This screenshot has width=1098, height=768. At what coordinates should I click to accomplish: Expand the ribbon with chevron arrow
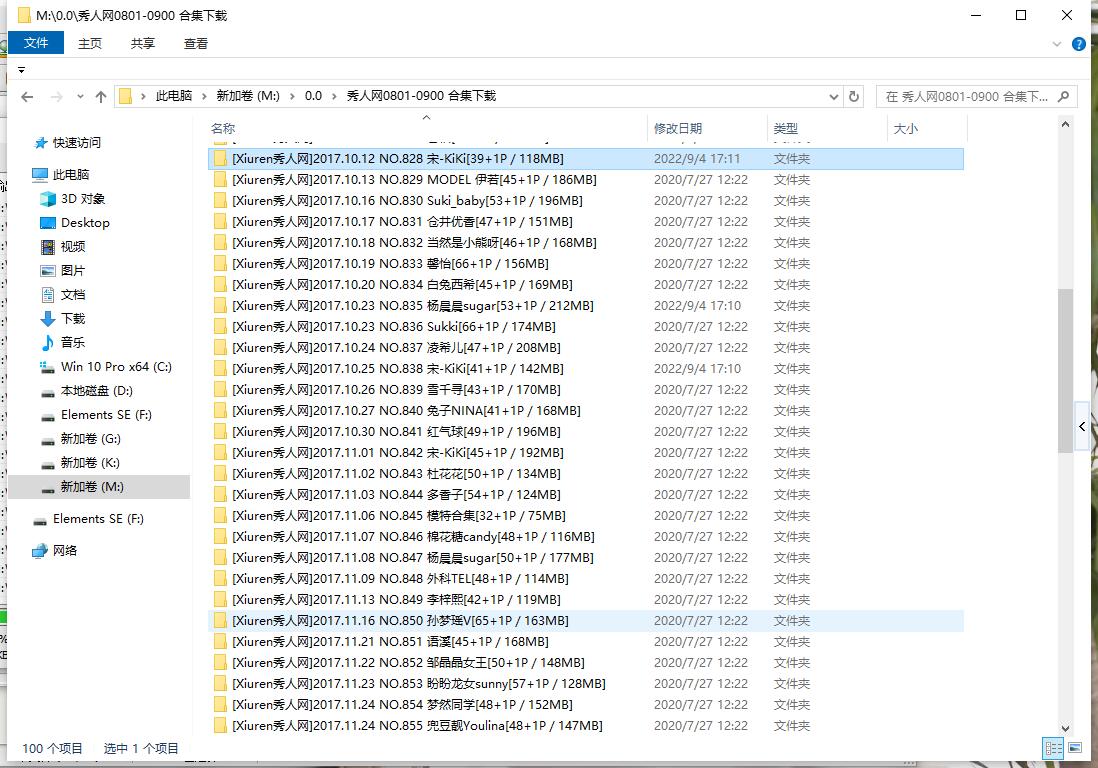tap(1058, 44)
